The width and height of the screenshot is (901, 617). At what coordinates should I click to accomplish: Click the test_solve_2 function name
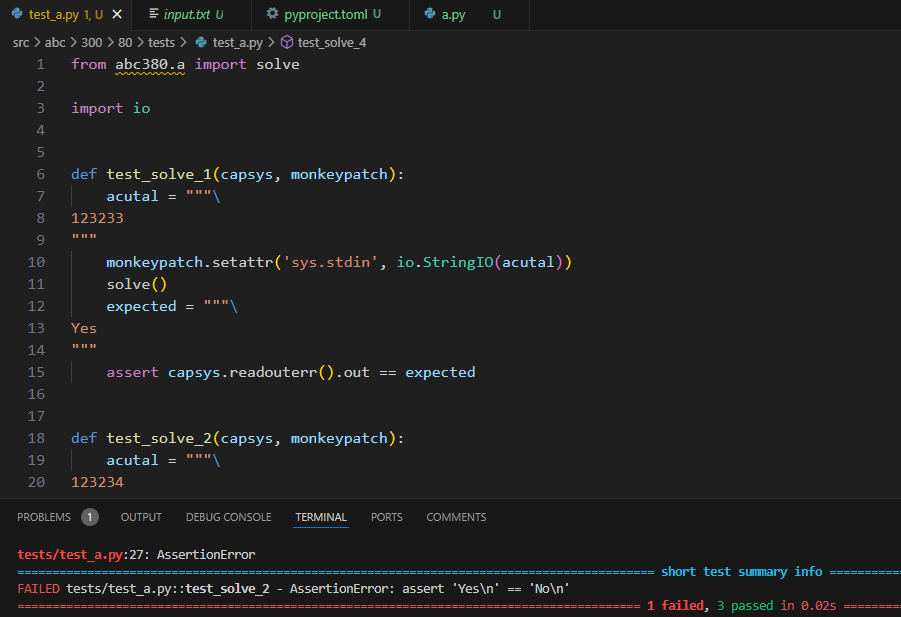click(x=159, y=438)
